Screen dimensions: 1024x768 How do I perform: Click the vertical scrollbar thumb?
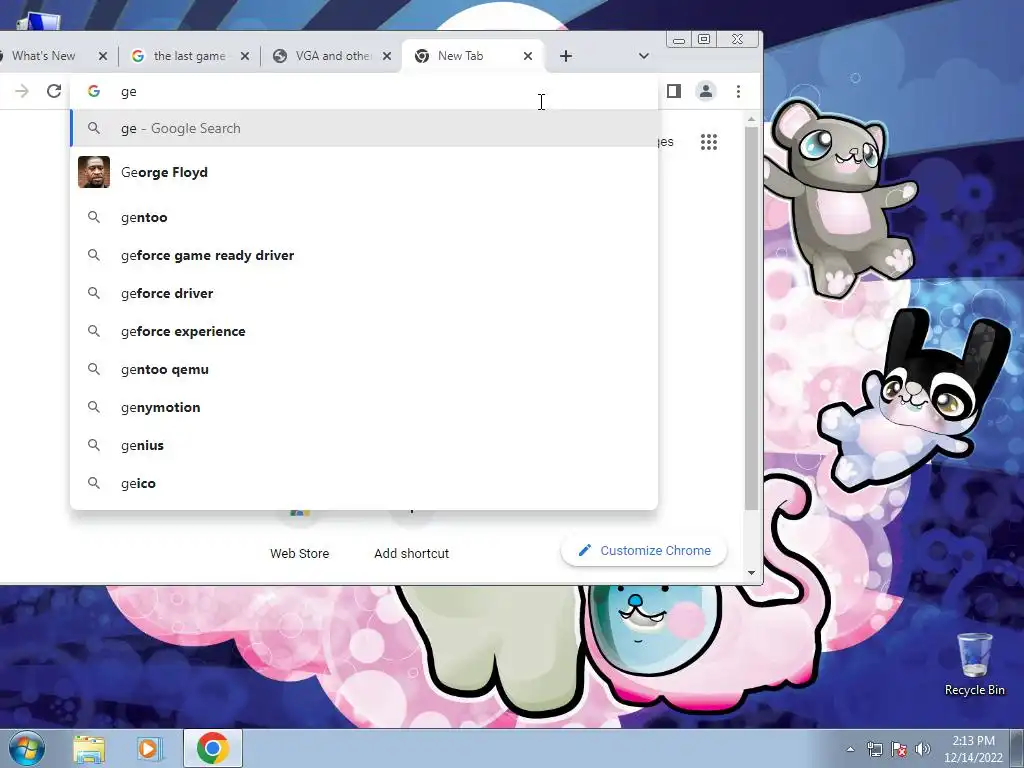click(x=751, y=318)
